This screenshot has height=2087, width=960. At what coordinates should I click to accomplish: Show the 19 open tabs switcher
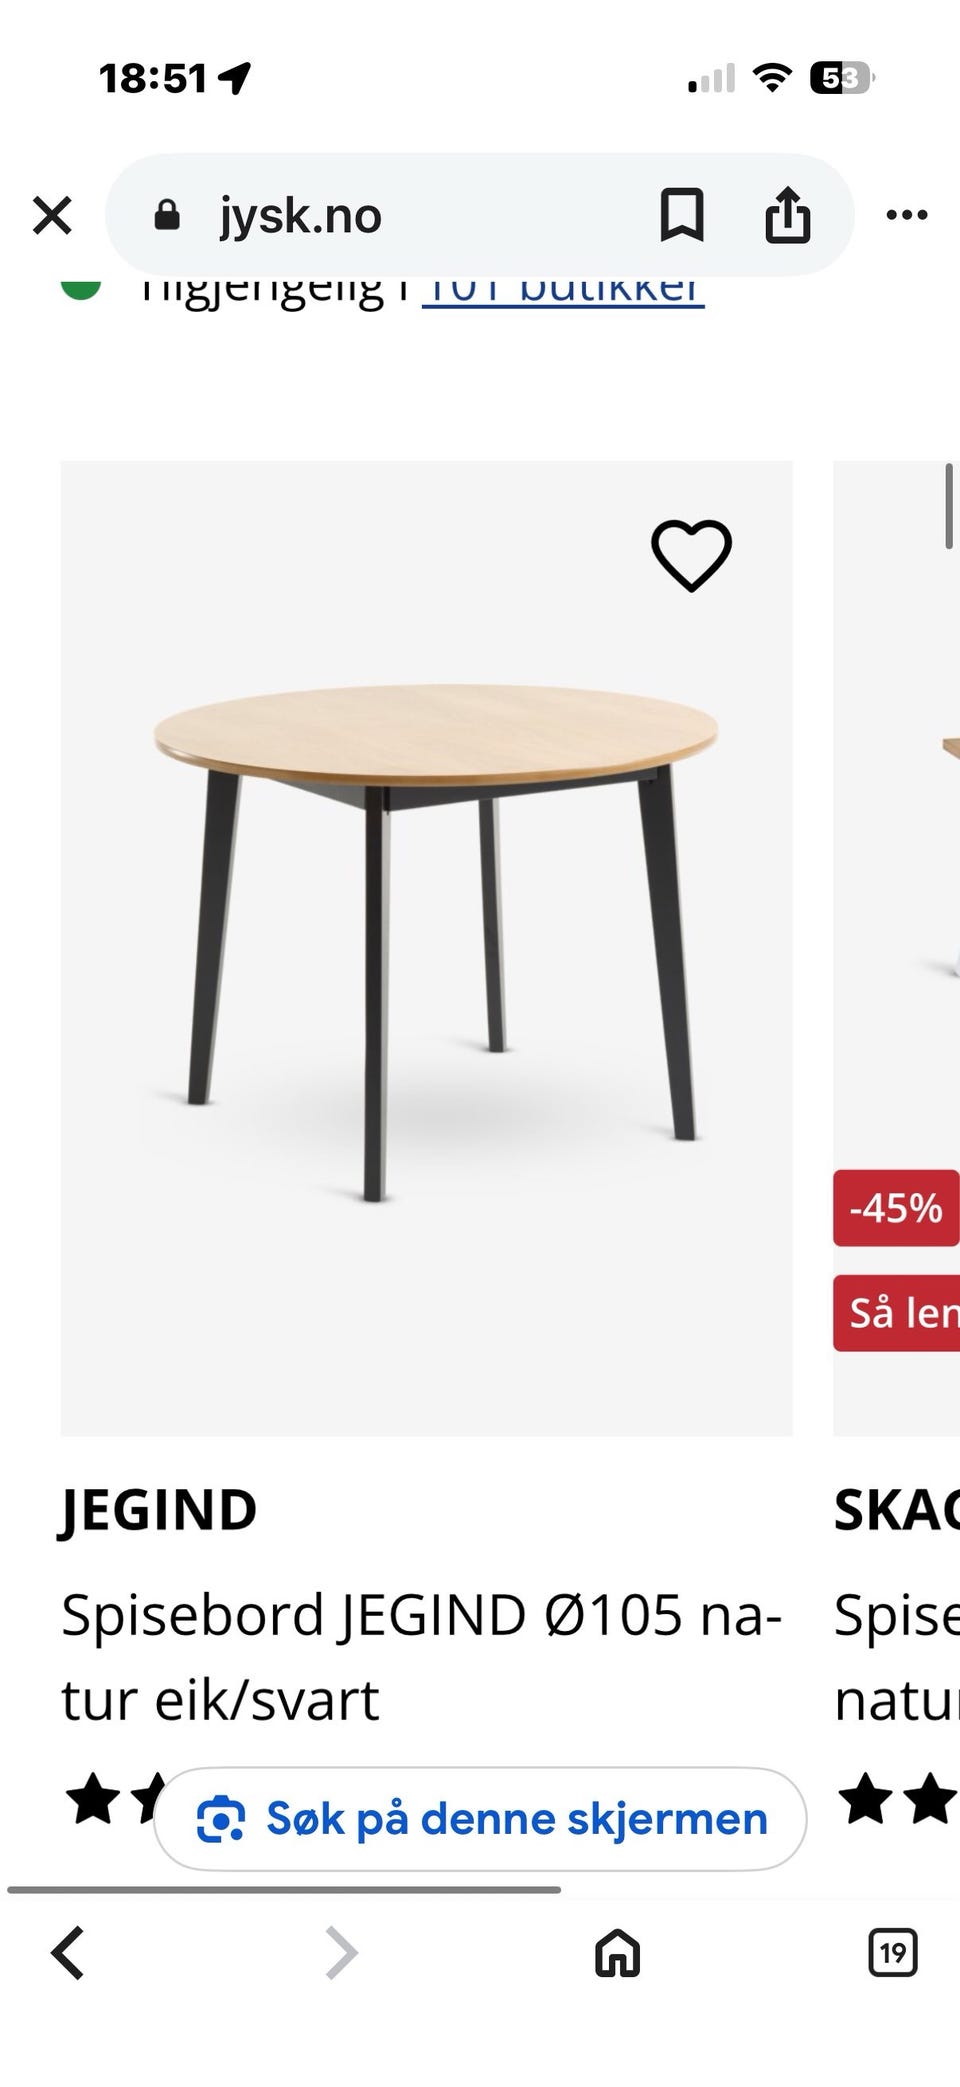(x=892, y=1953)
